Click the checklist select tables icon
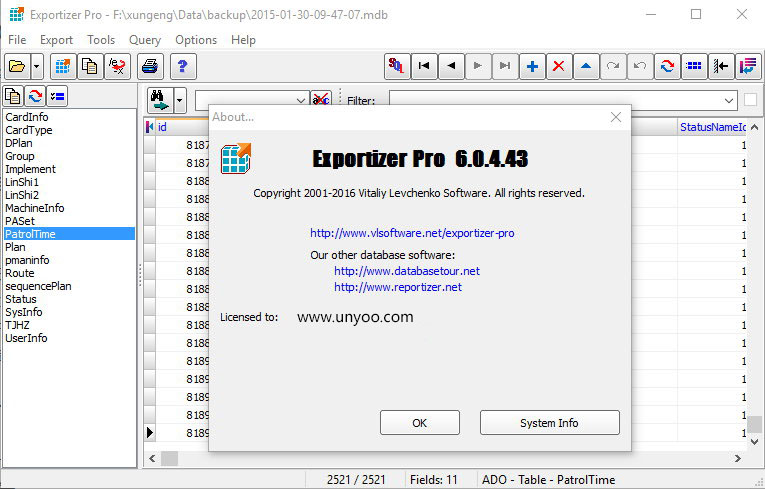The image size is (765, 489). tap(57, 96)
